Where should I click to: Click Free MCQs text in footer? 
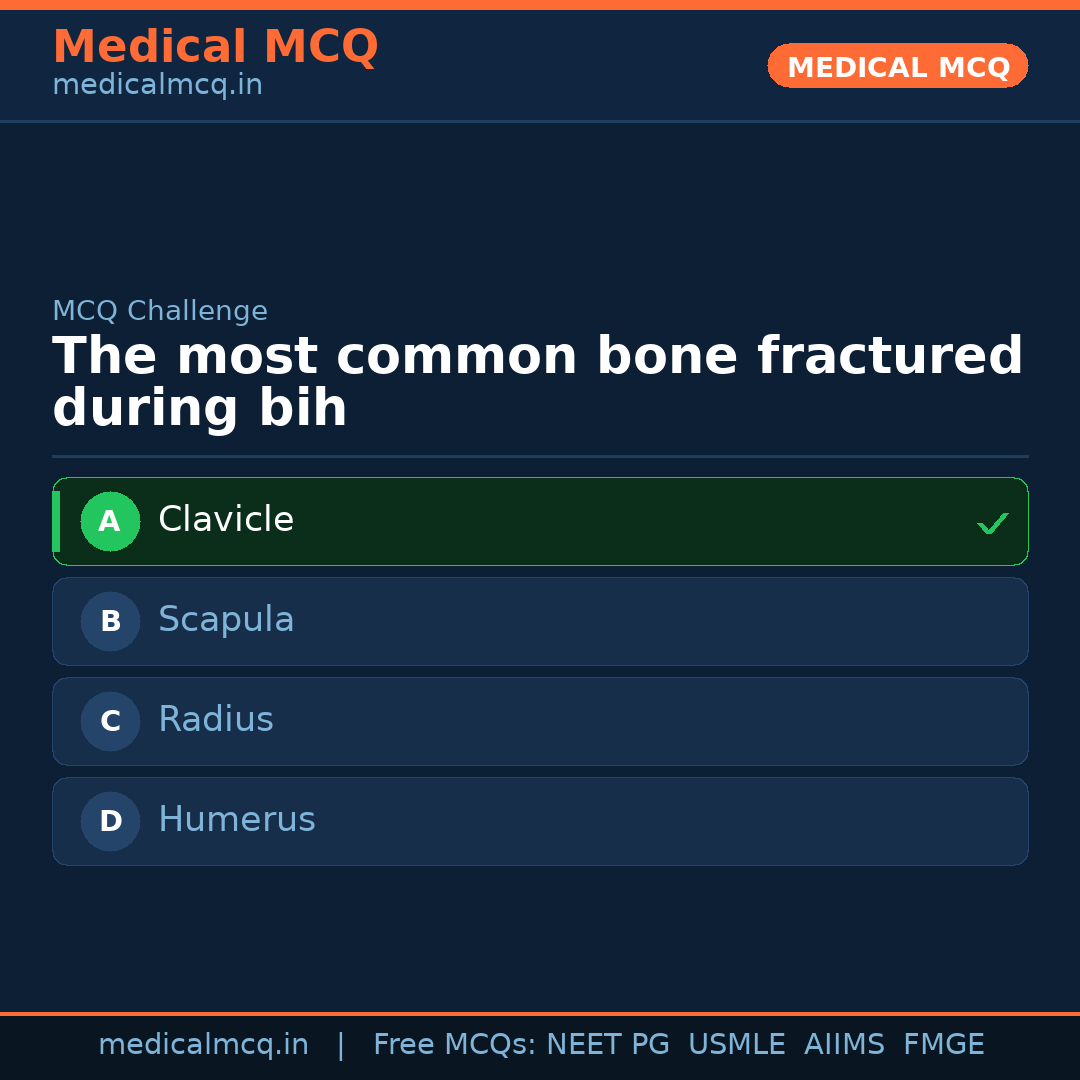click(x=454, y=1045)
